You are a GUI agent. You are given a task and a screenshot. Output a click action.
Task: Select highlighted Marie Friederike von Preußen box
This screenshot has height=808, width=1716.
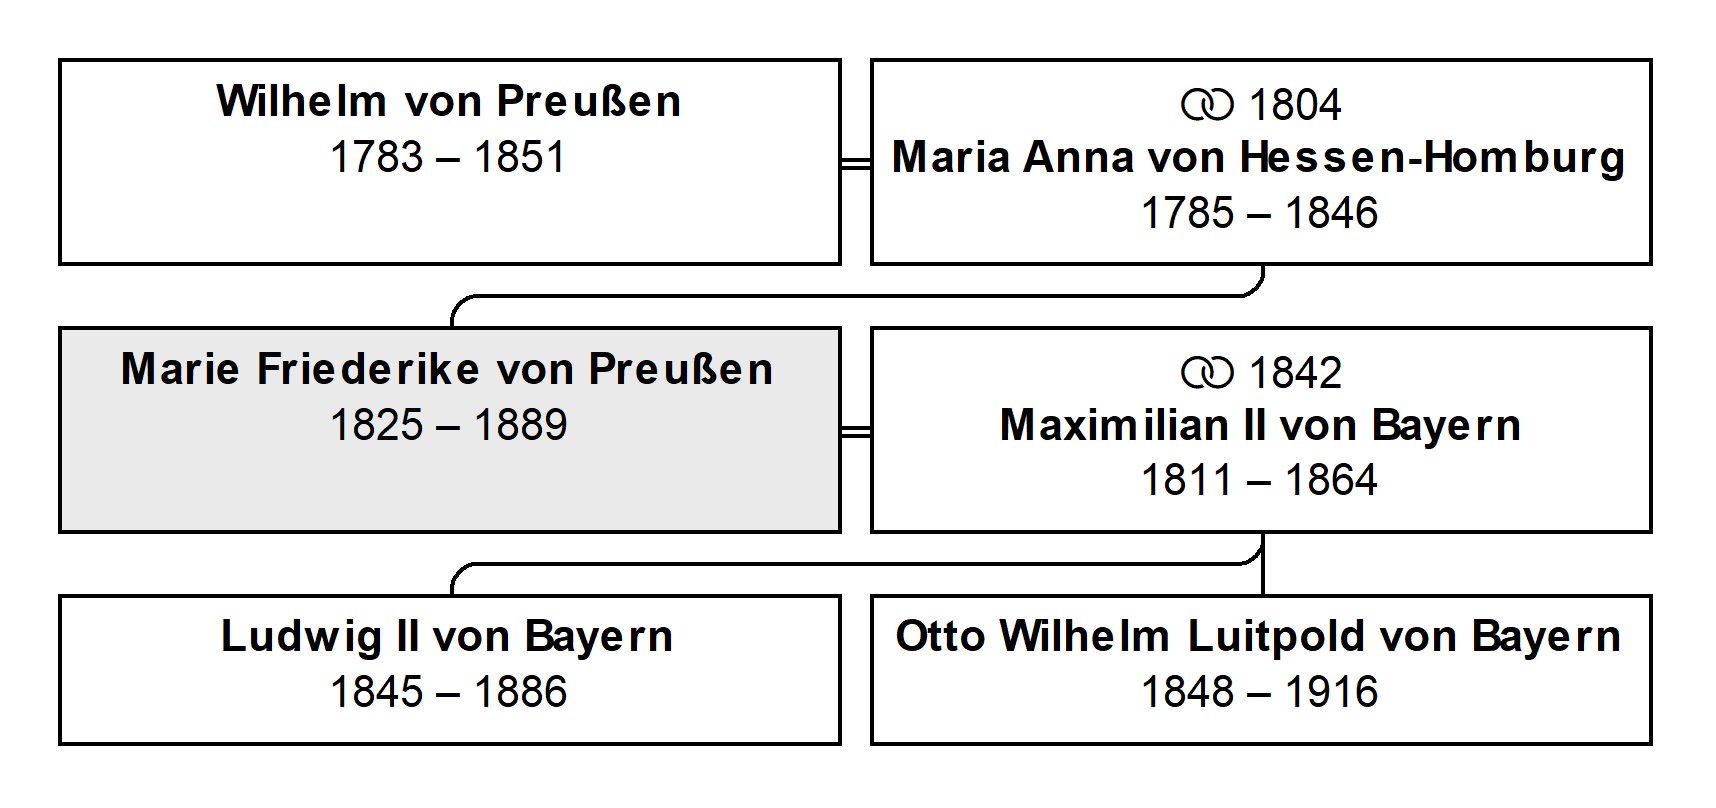click(449, 430)
